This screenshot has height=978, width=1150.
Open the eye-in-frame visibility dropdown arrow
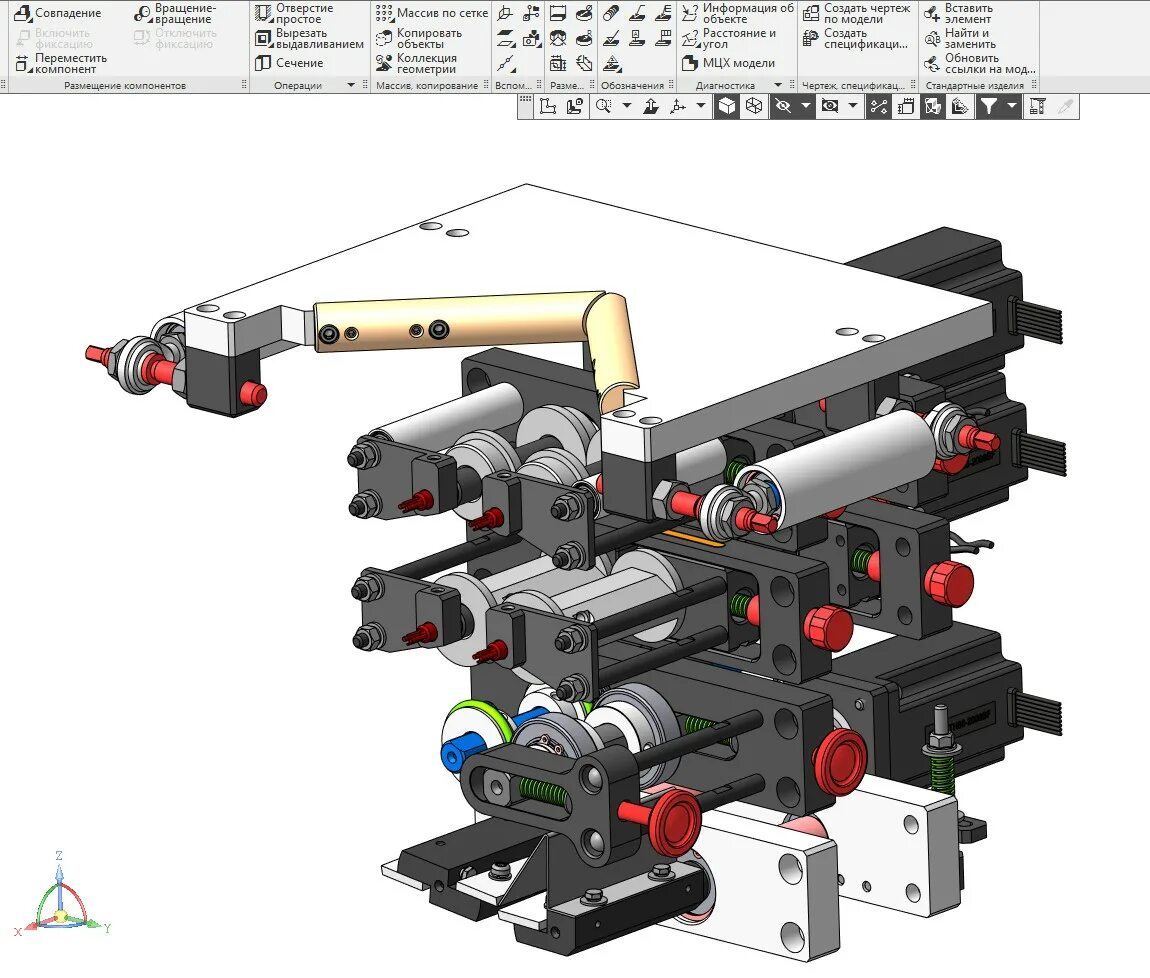(x=852, y=107)
